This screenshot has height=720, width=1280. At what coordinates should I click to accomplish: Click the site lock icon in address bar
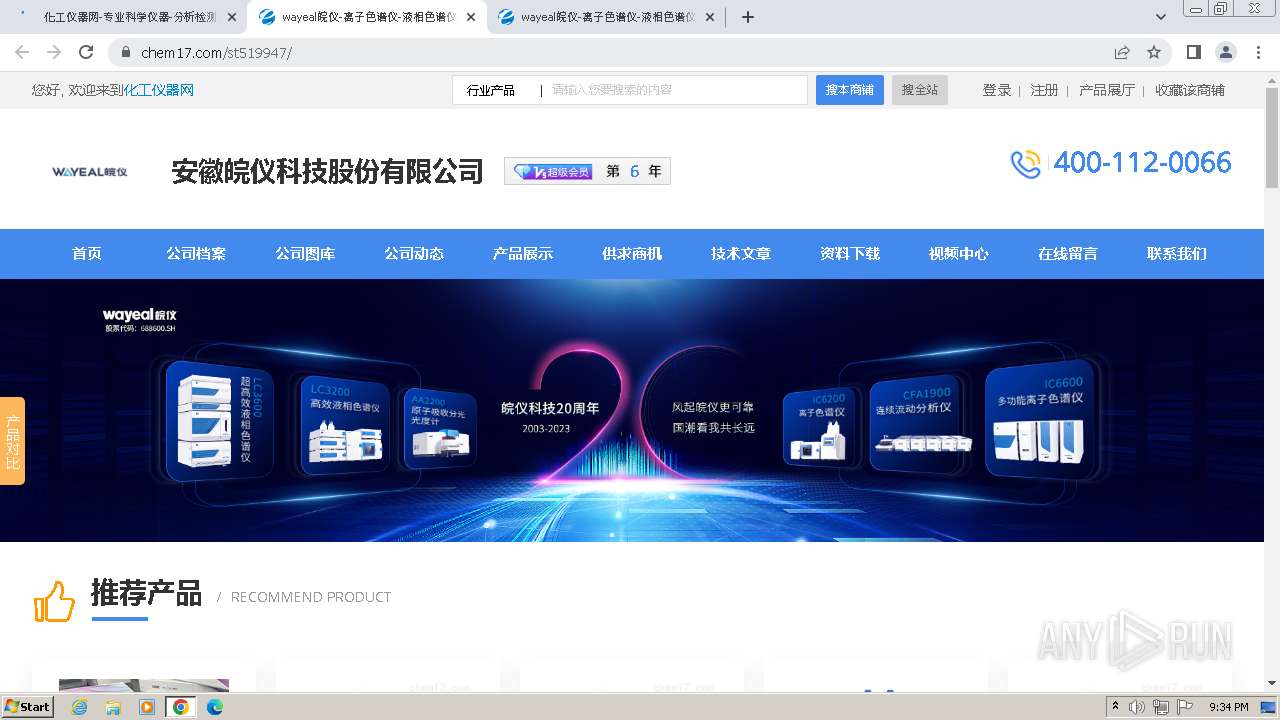pos(126,52)
